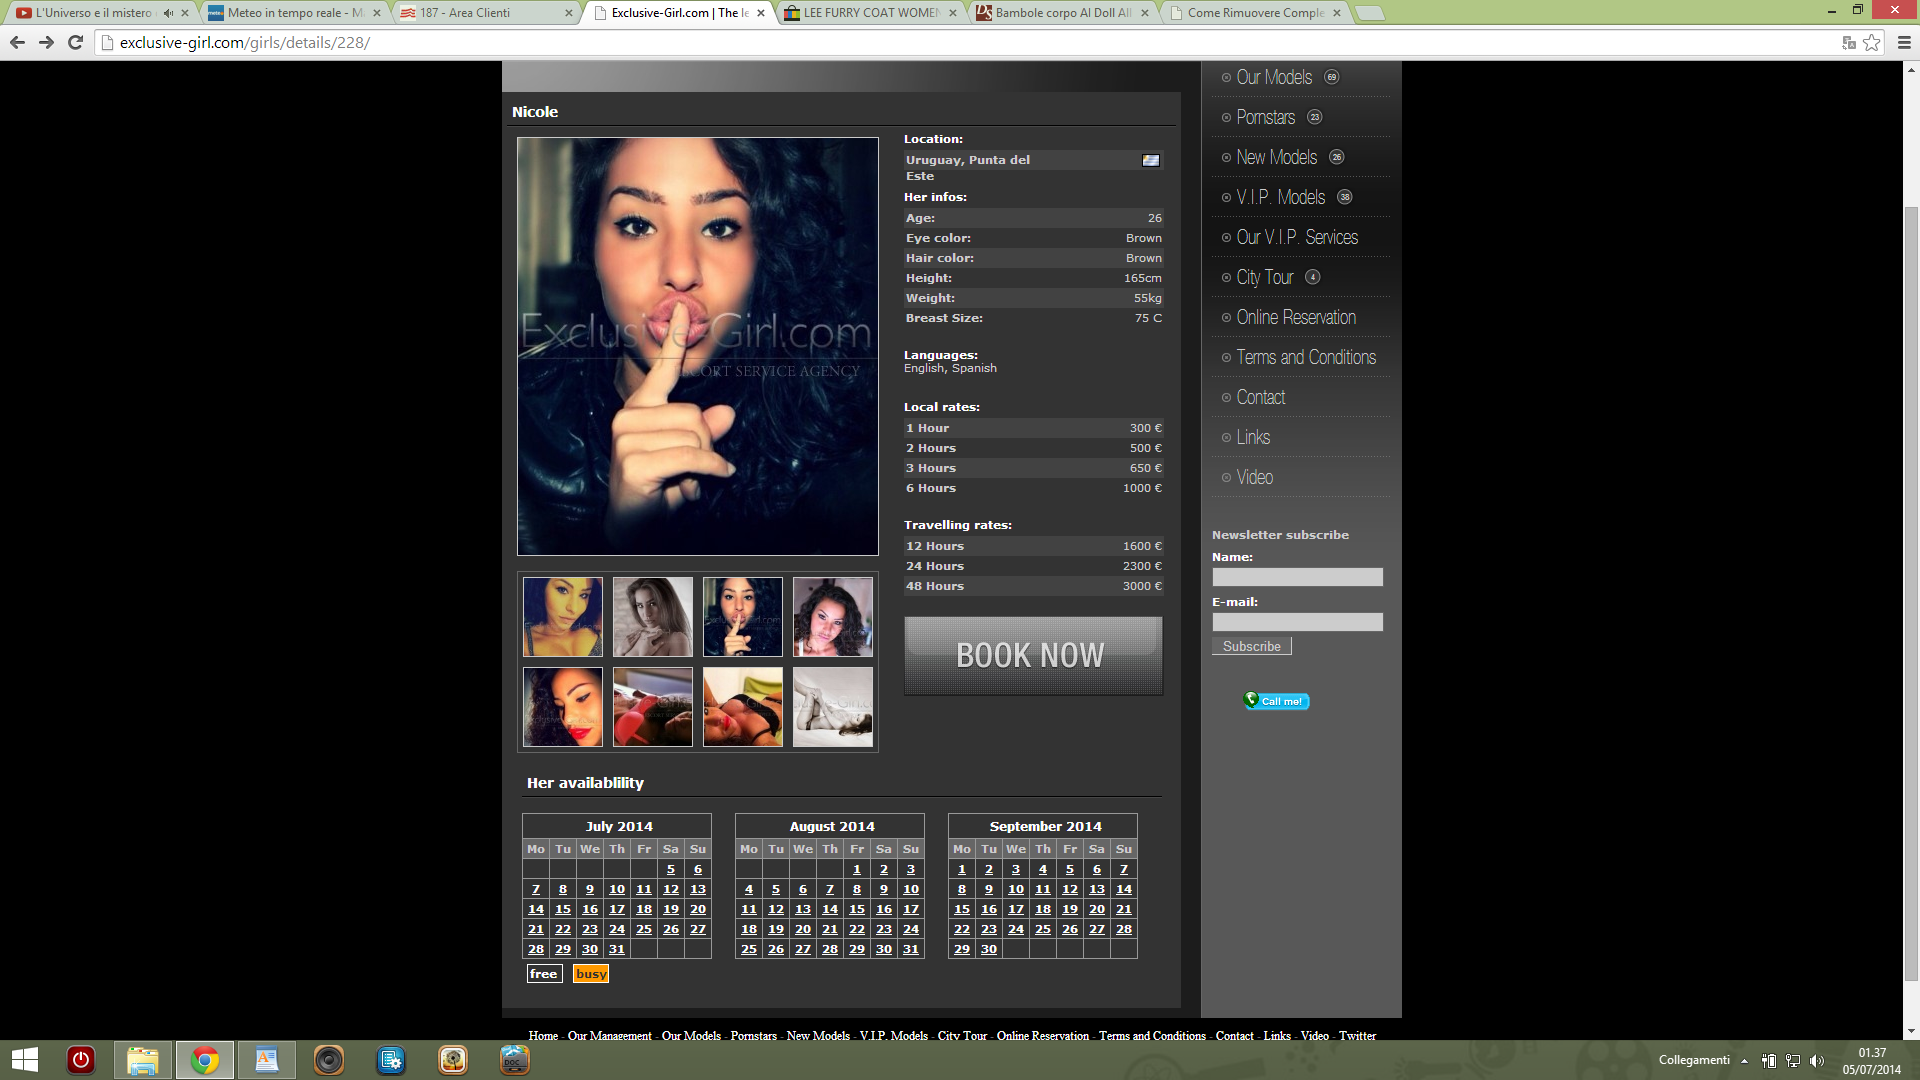Open the Chrome menu hamburger icon
Screen dimensions: 1920x1080
[x=1904, y=42]
